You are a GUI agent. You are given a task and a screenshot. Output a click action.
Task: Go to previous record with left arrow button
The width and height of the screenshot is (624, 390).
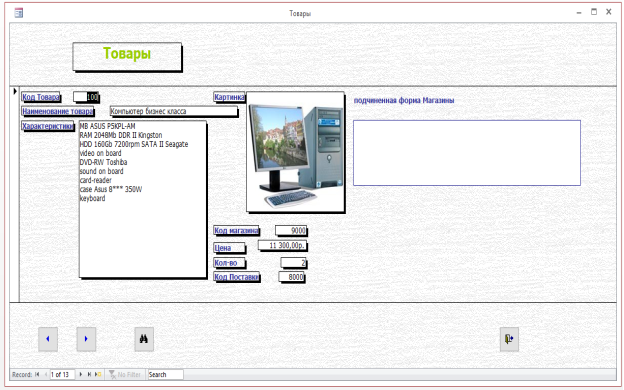[48, 339]
